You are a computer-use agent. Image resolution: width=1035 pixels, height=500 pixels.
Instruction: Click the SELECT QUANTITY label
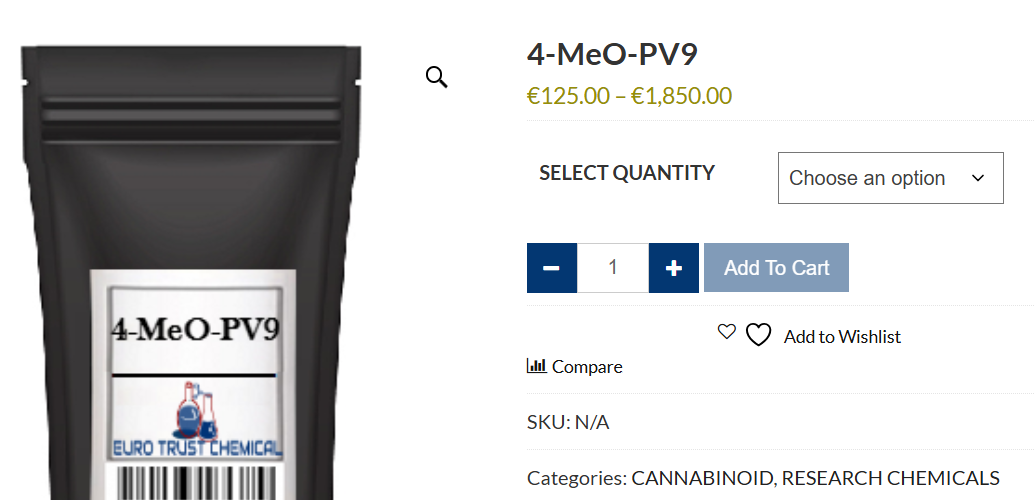point(627,173)
